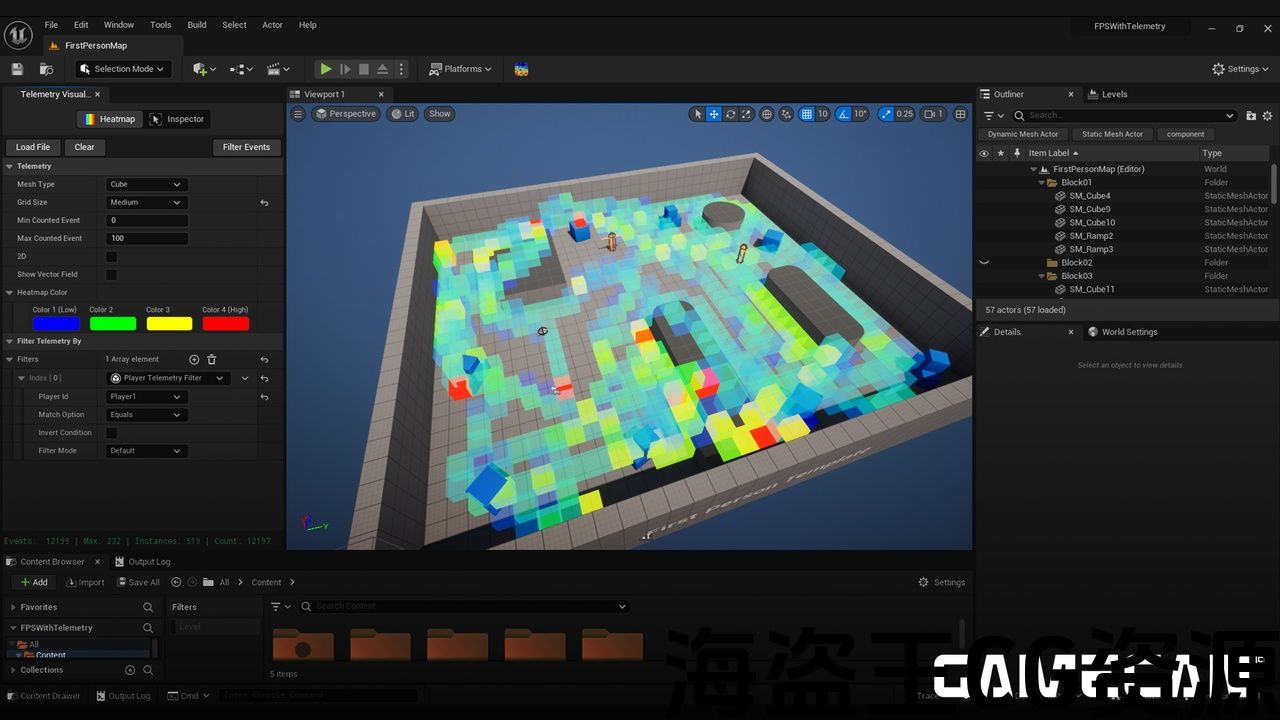The width and height of the screenshot is (1280, 720).
Task: Enable the Invert Condition checkbox
Action: tap(111, 433)
